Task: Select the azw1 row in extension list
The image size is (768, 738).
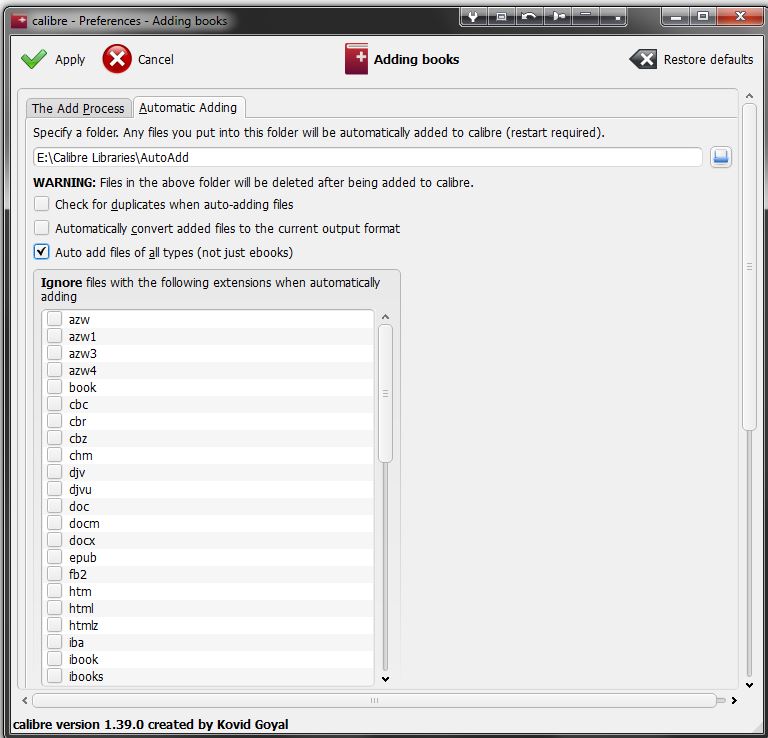Action: pyautogui.click(x=208, y=336)
